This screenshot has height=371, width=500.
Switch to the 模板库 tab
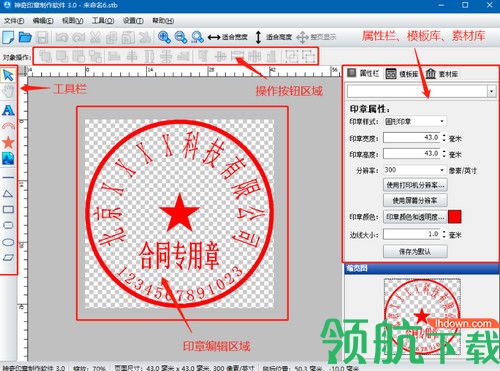(x=402, y=74)
